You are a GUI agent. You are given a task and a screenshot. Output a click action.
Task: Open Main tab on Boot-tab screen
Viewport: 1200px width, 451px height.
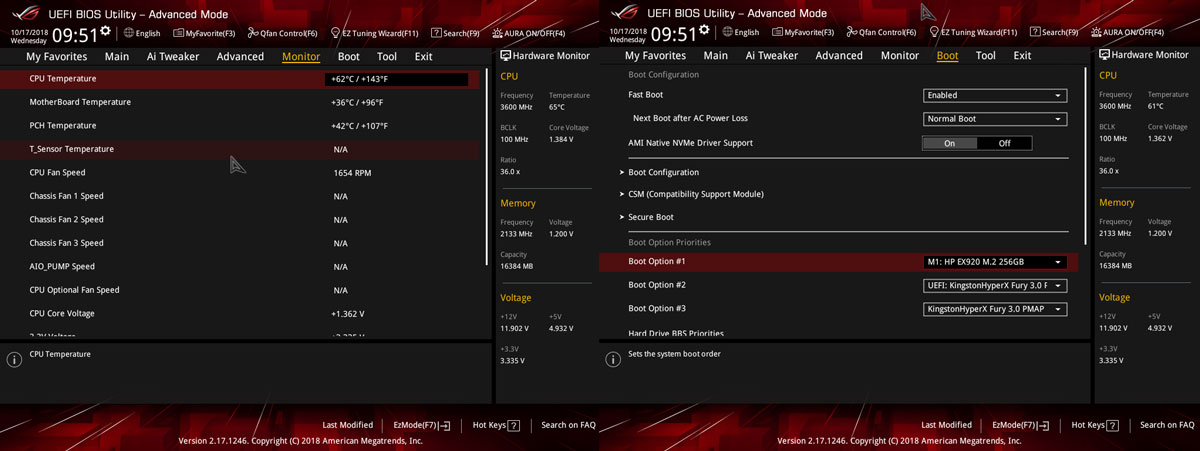716,56
